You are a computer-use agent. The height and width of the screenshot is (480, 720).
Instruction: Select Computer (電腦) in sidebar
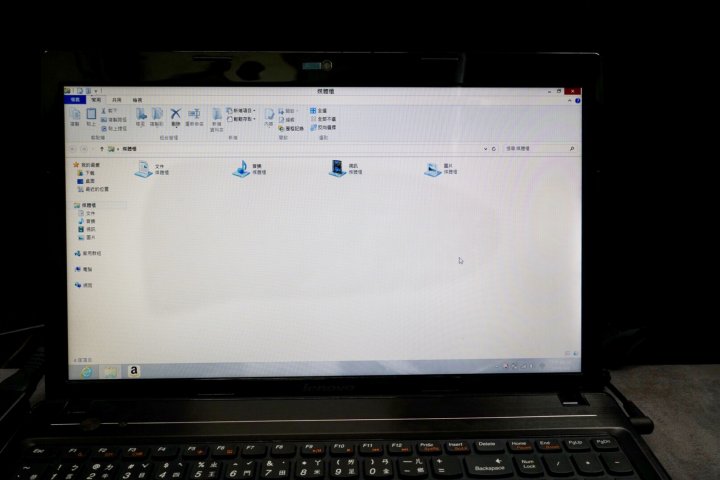(84, 270)
